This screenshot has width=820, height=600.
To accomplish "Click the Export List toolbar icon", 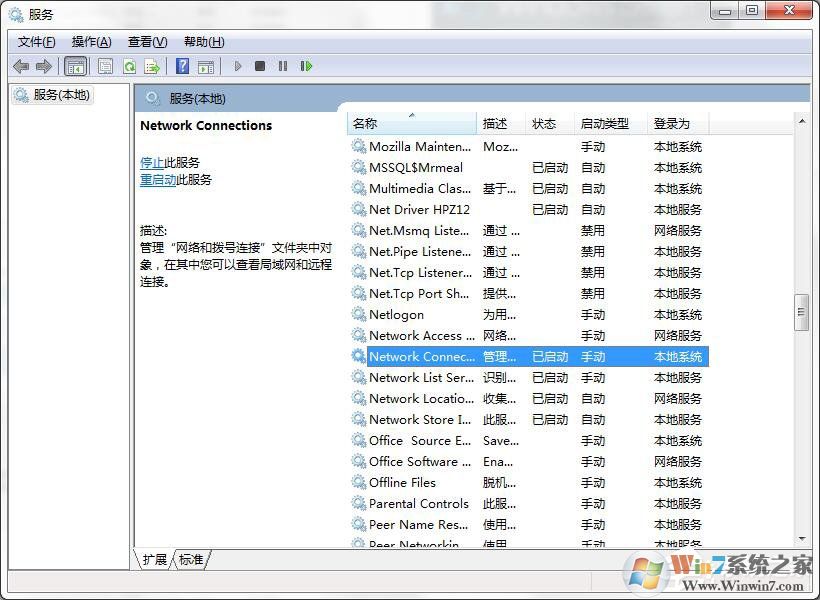I will pos(152,66).
